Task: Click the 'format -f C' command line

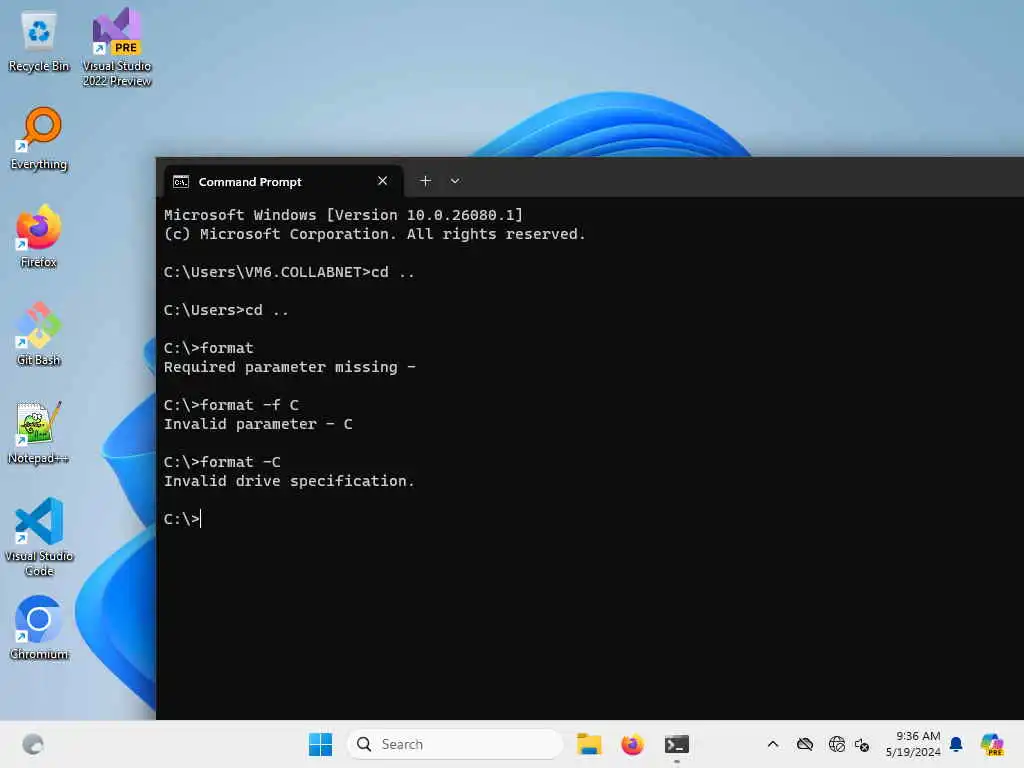Action: tap(231, 405)
